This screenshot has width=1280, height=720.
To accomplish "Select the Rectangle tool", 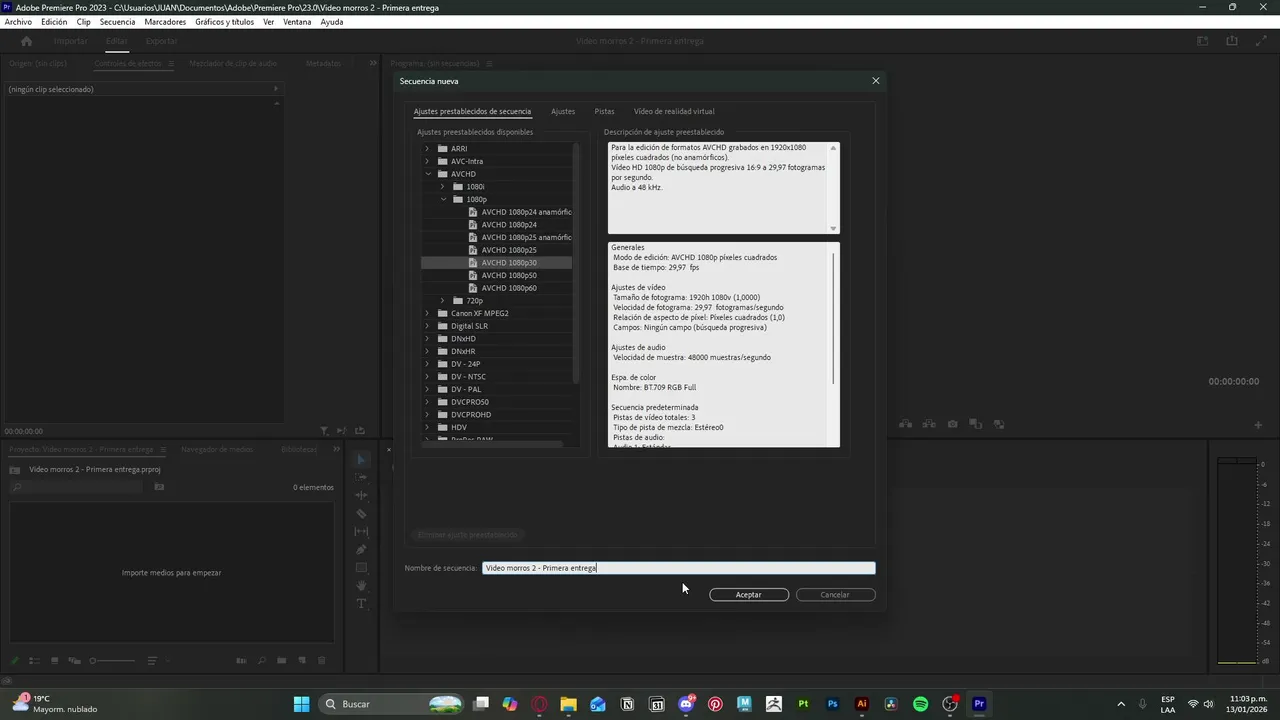I will (362, 567).
